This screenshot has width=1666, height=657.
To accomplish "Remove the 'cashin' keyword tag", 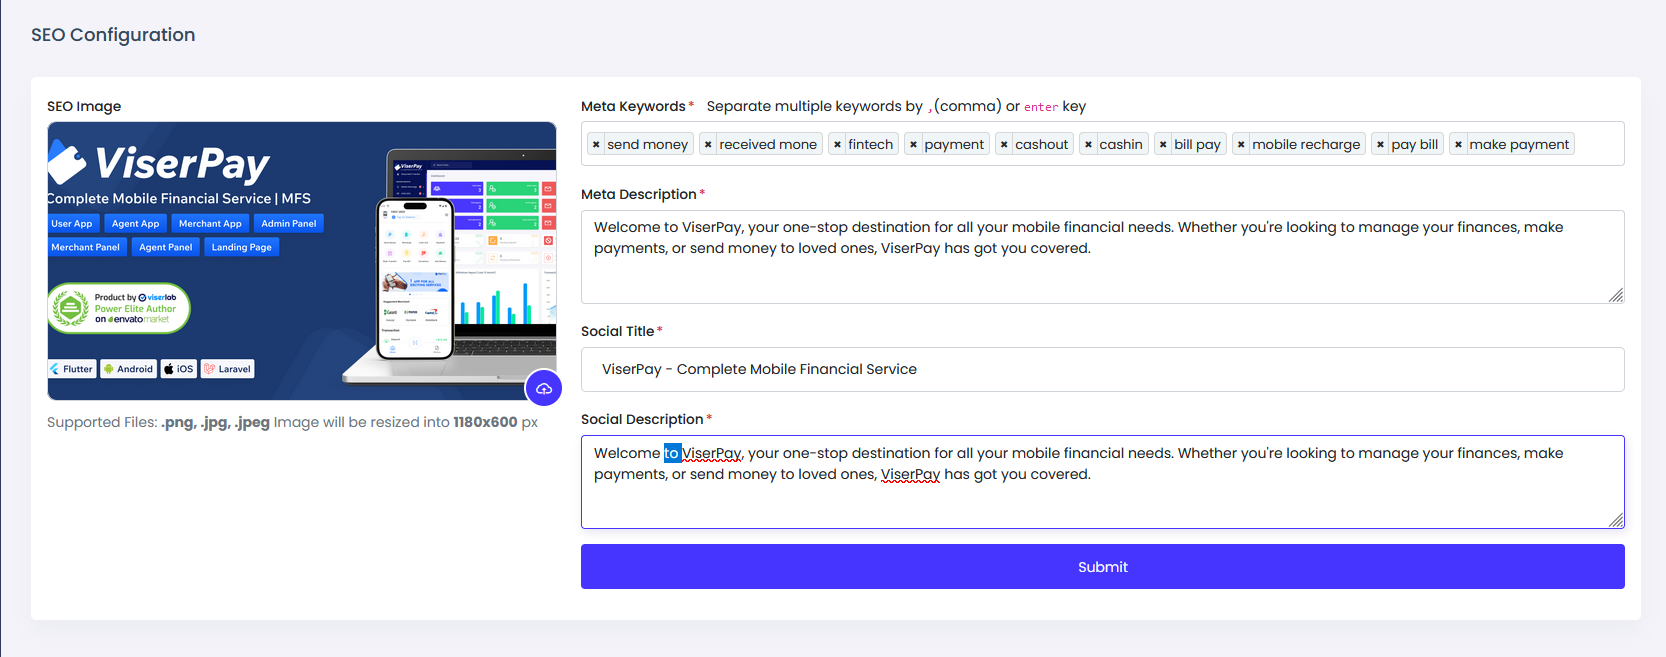I will point(1088,145).
